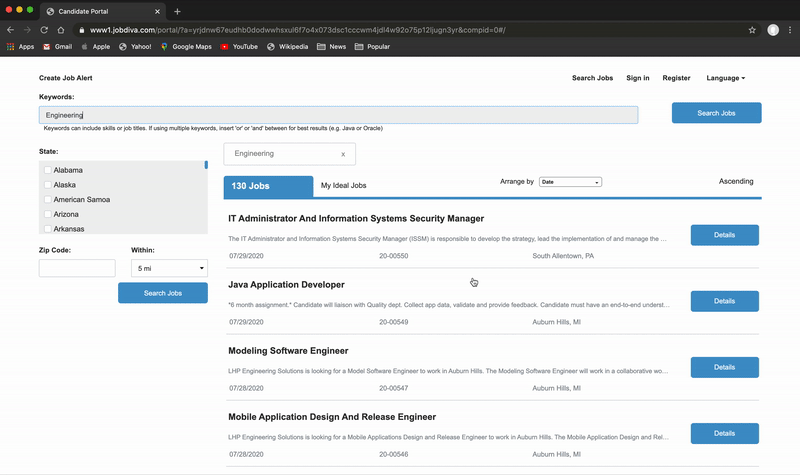The height and width of the screenshot is (475, 800).
Task: Open the Wikipedia bookmark
Action: point(288,46)
